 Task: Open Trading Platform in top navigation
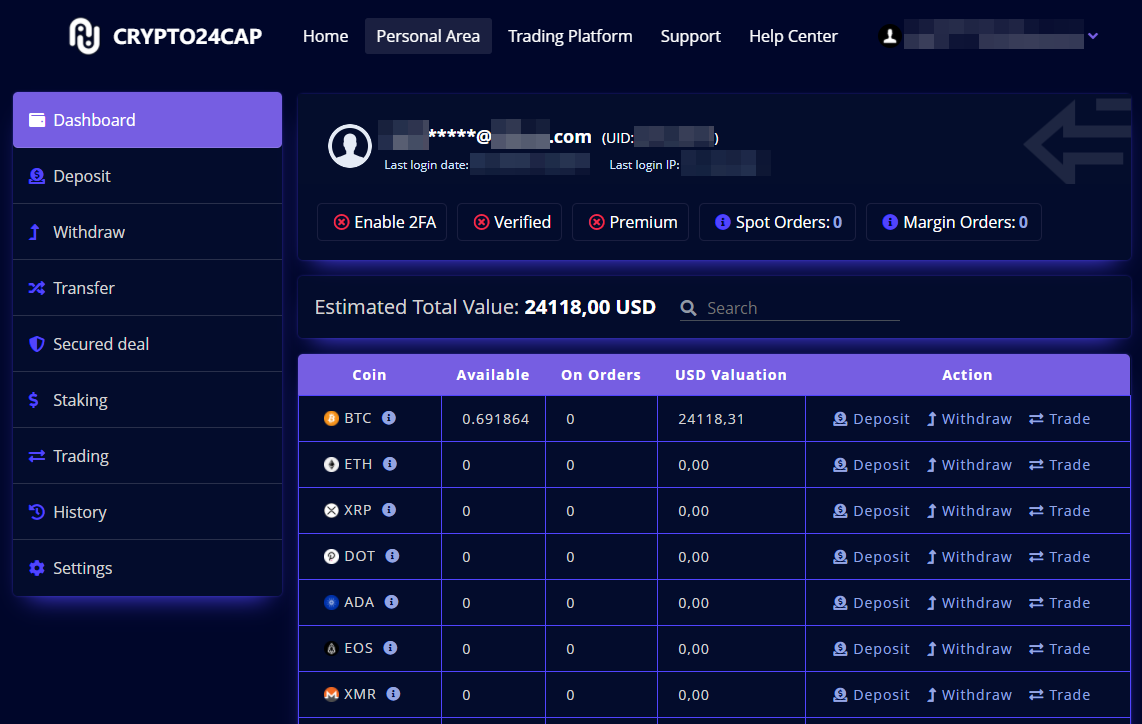[570, 36]
